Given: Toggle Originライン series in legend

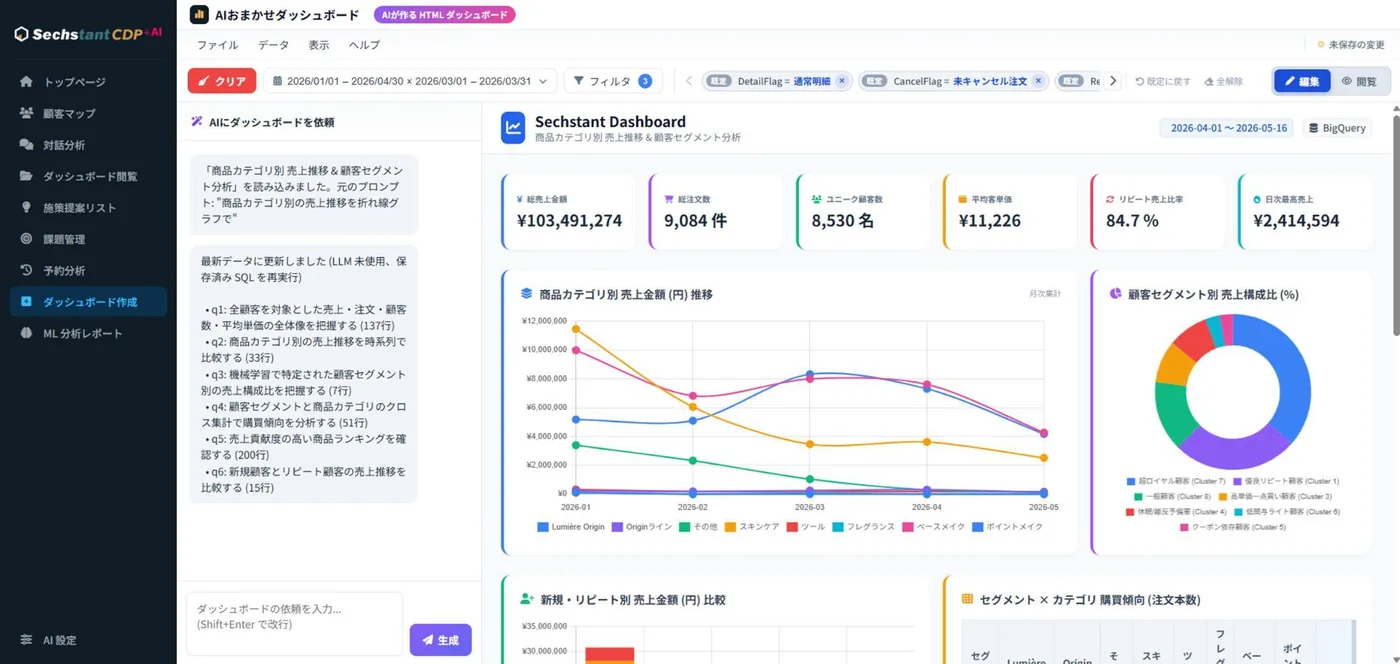Looking at the screenshot, I should [642, 526].
